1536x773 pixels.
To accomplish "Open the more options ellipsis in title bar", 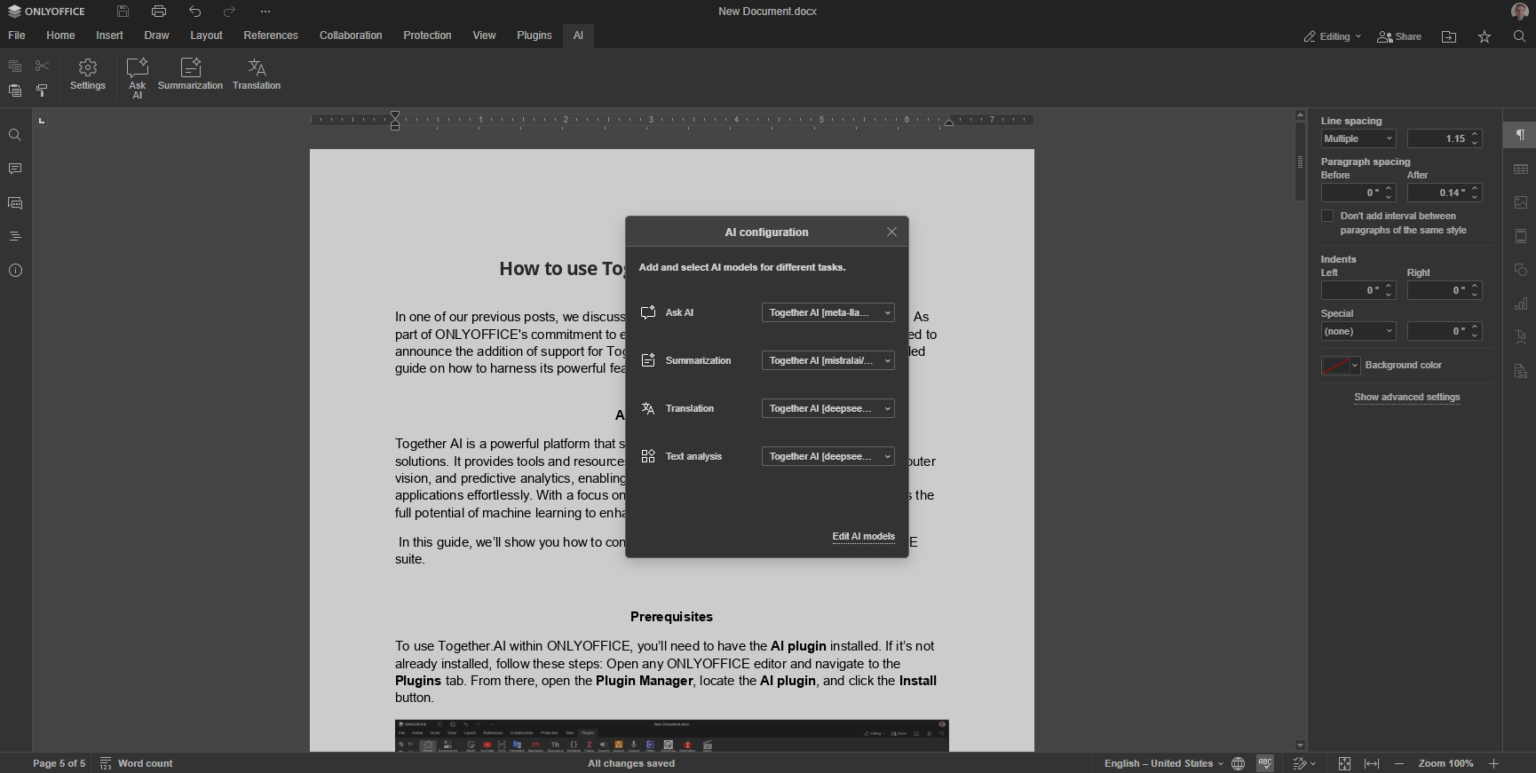I will coord(265,11).
